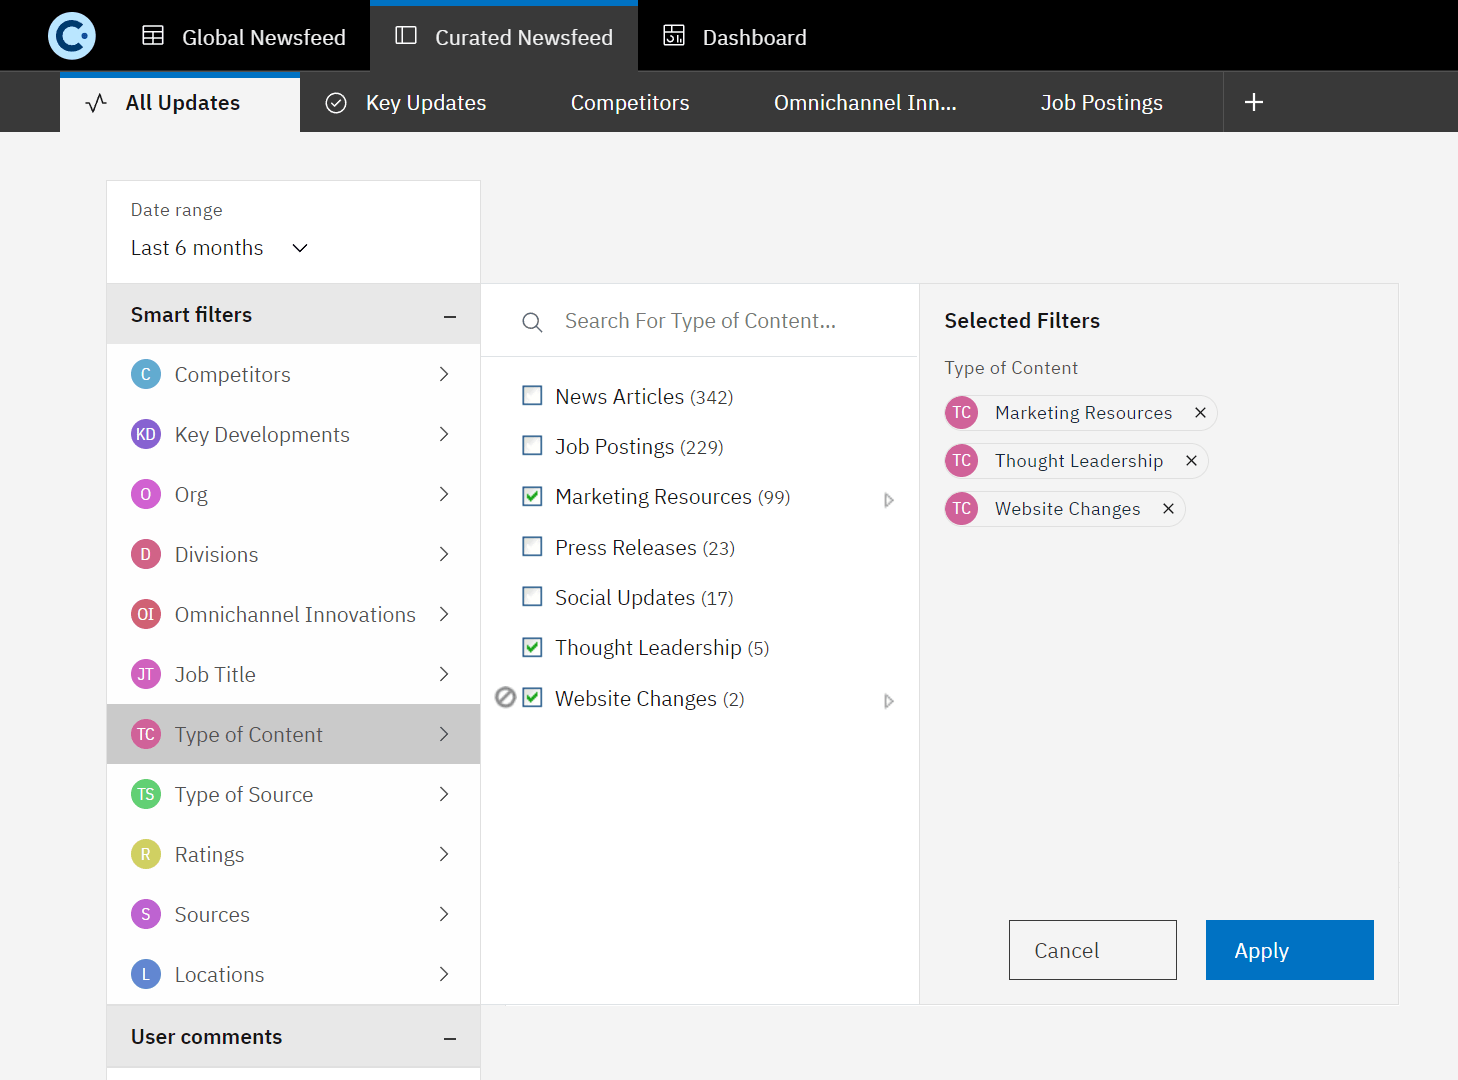
Task: Collapse the Smart filters section
Action: point(450,316)
